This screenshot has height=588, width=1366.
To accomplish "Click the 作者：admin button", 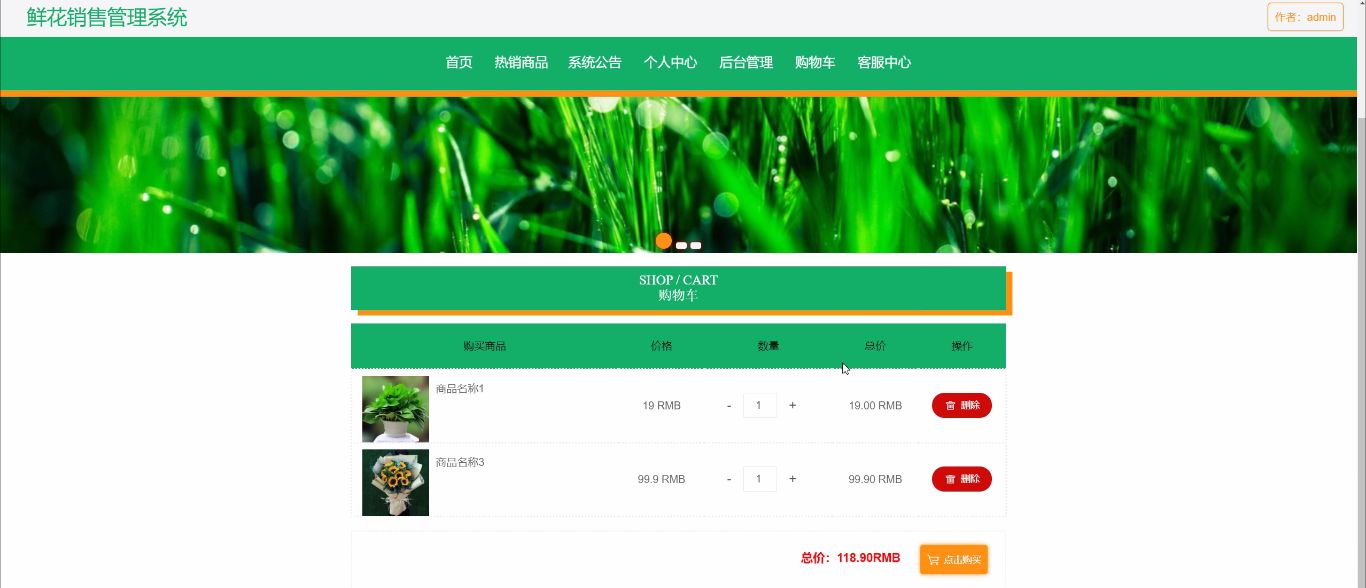I will click(1305, 17).
